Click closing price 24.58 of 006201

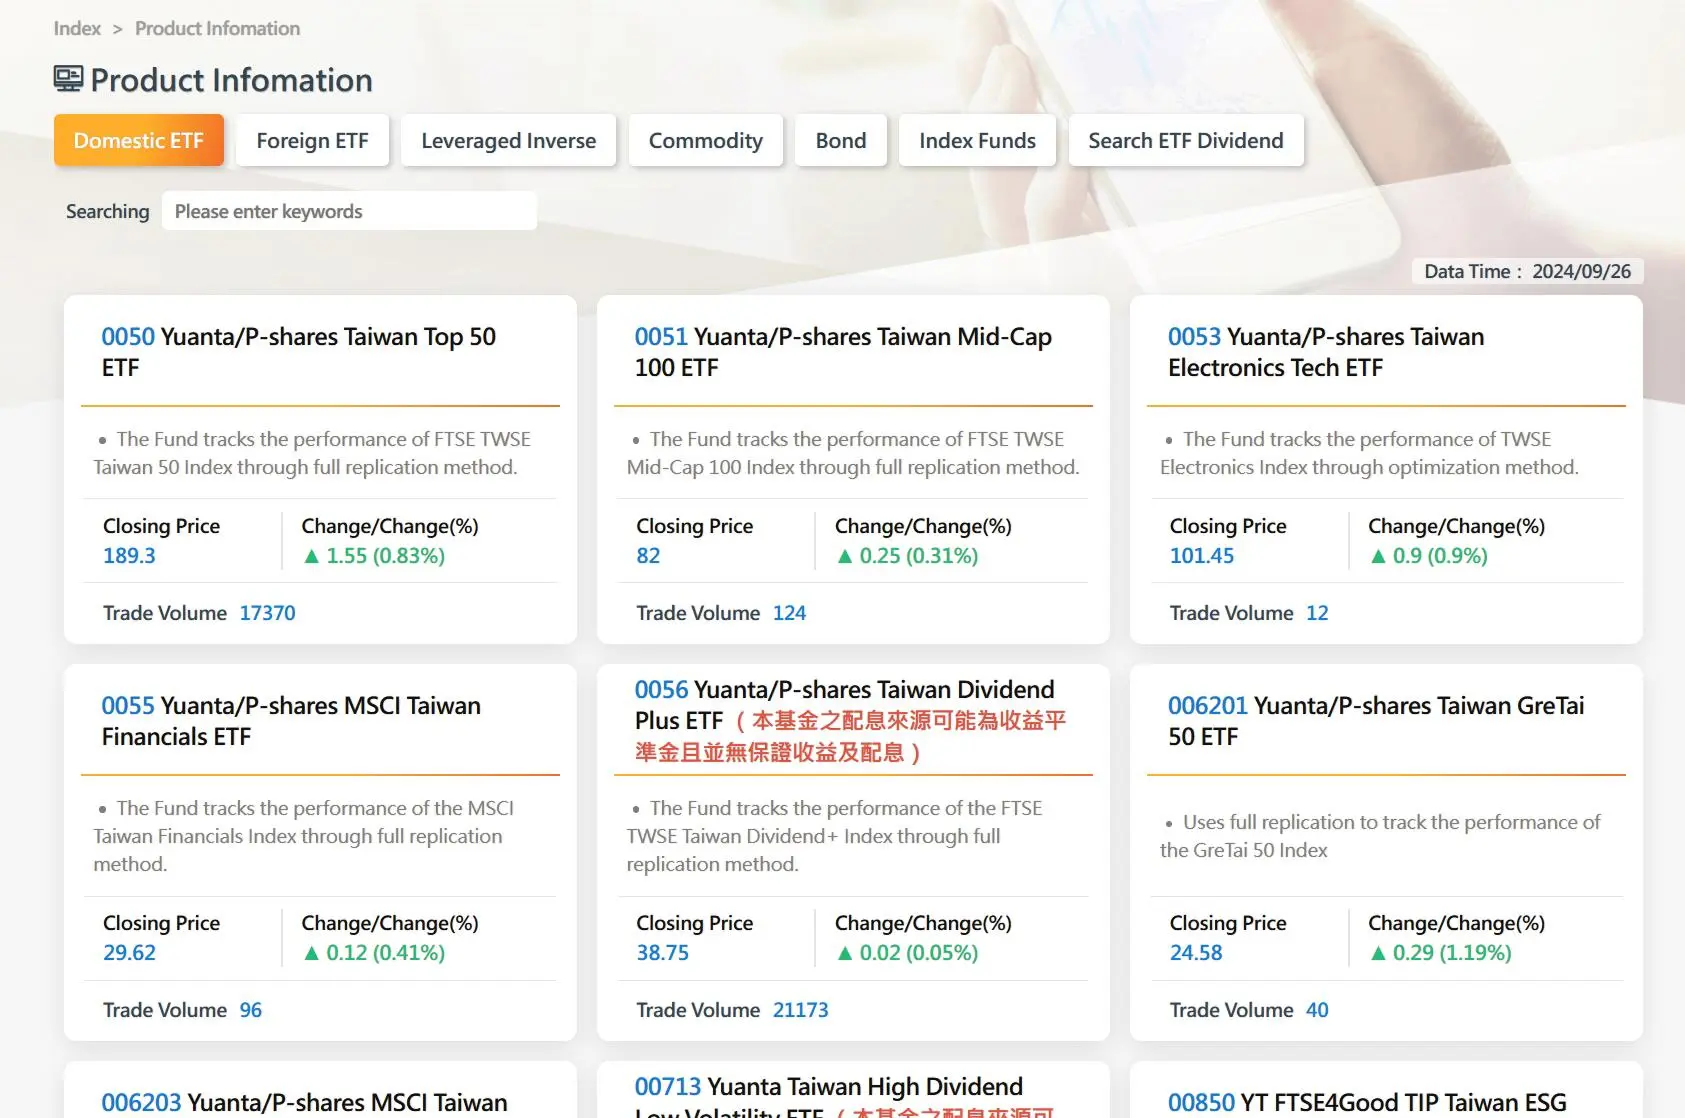[1196, 953]
